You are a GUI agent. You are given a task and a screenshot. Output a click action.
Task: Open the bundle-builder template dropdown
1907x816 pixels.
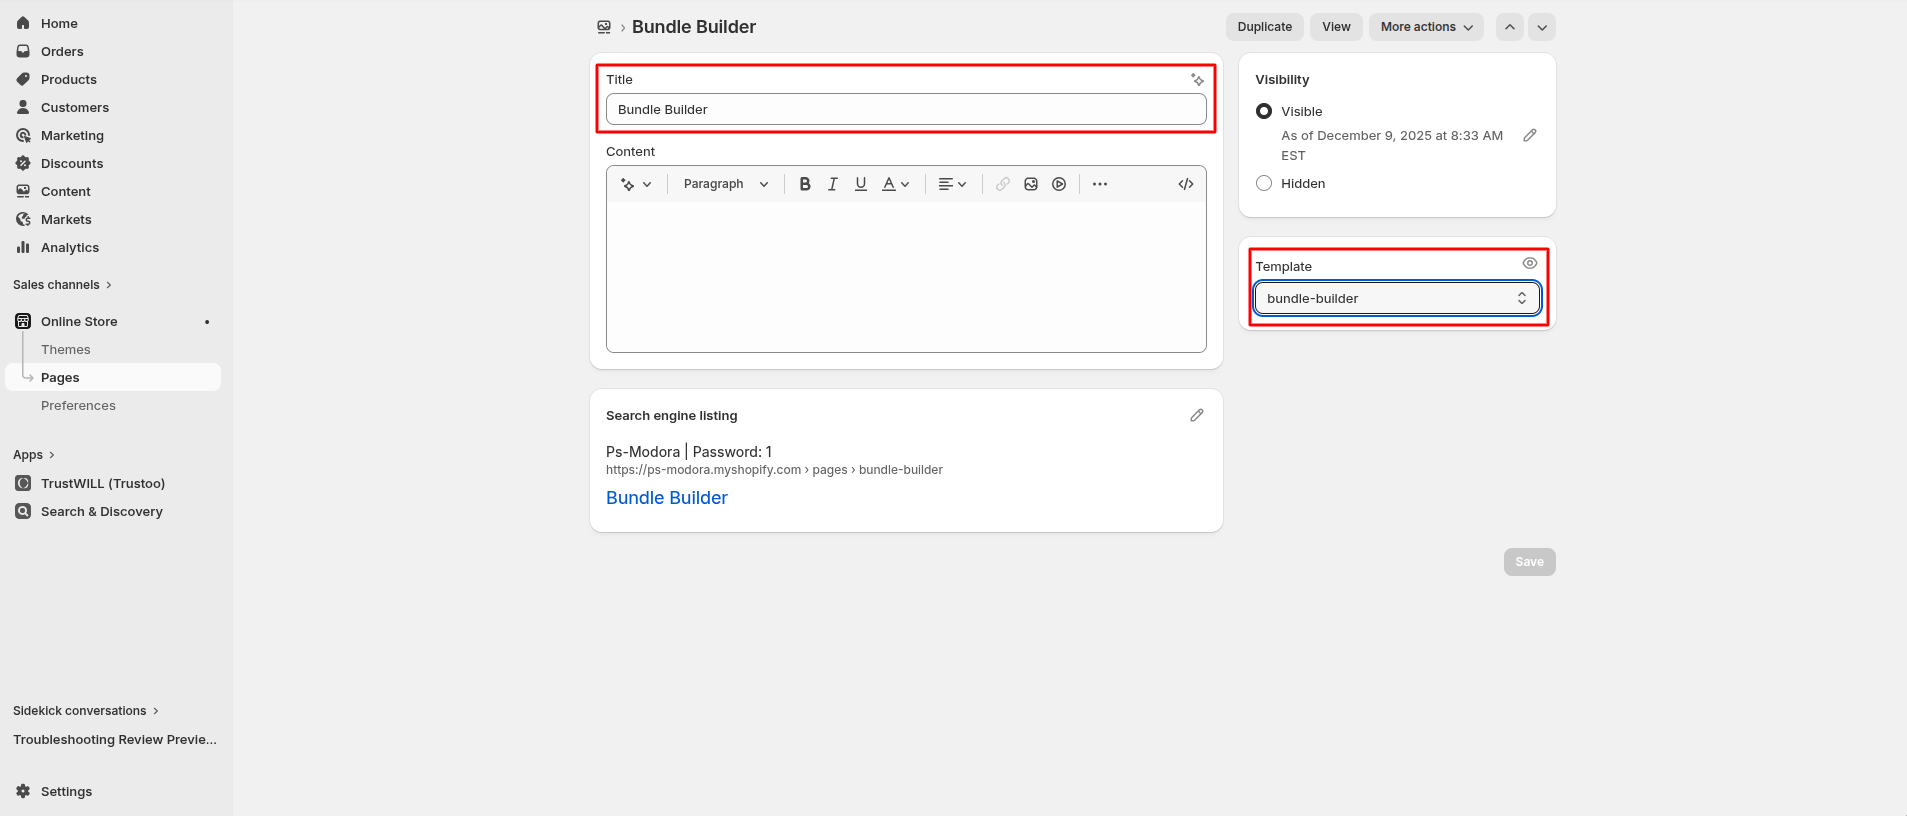(1397, 298)
